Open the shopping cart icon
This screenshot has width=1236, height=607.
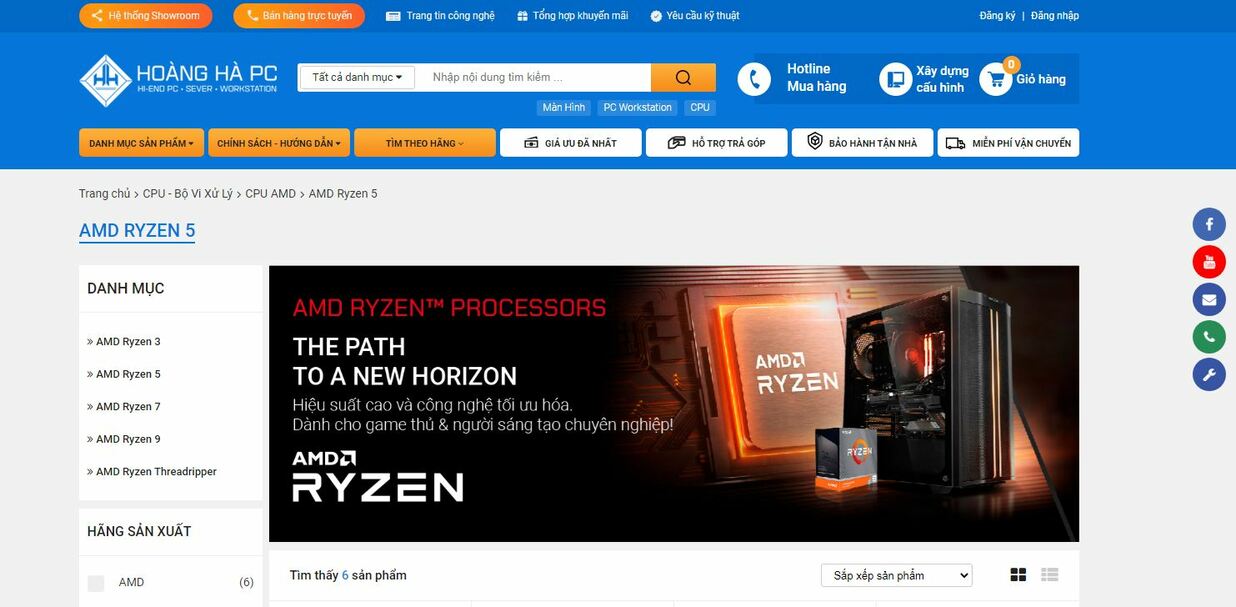tap(995, 79)
